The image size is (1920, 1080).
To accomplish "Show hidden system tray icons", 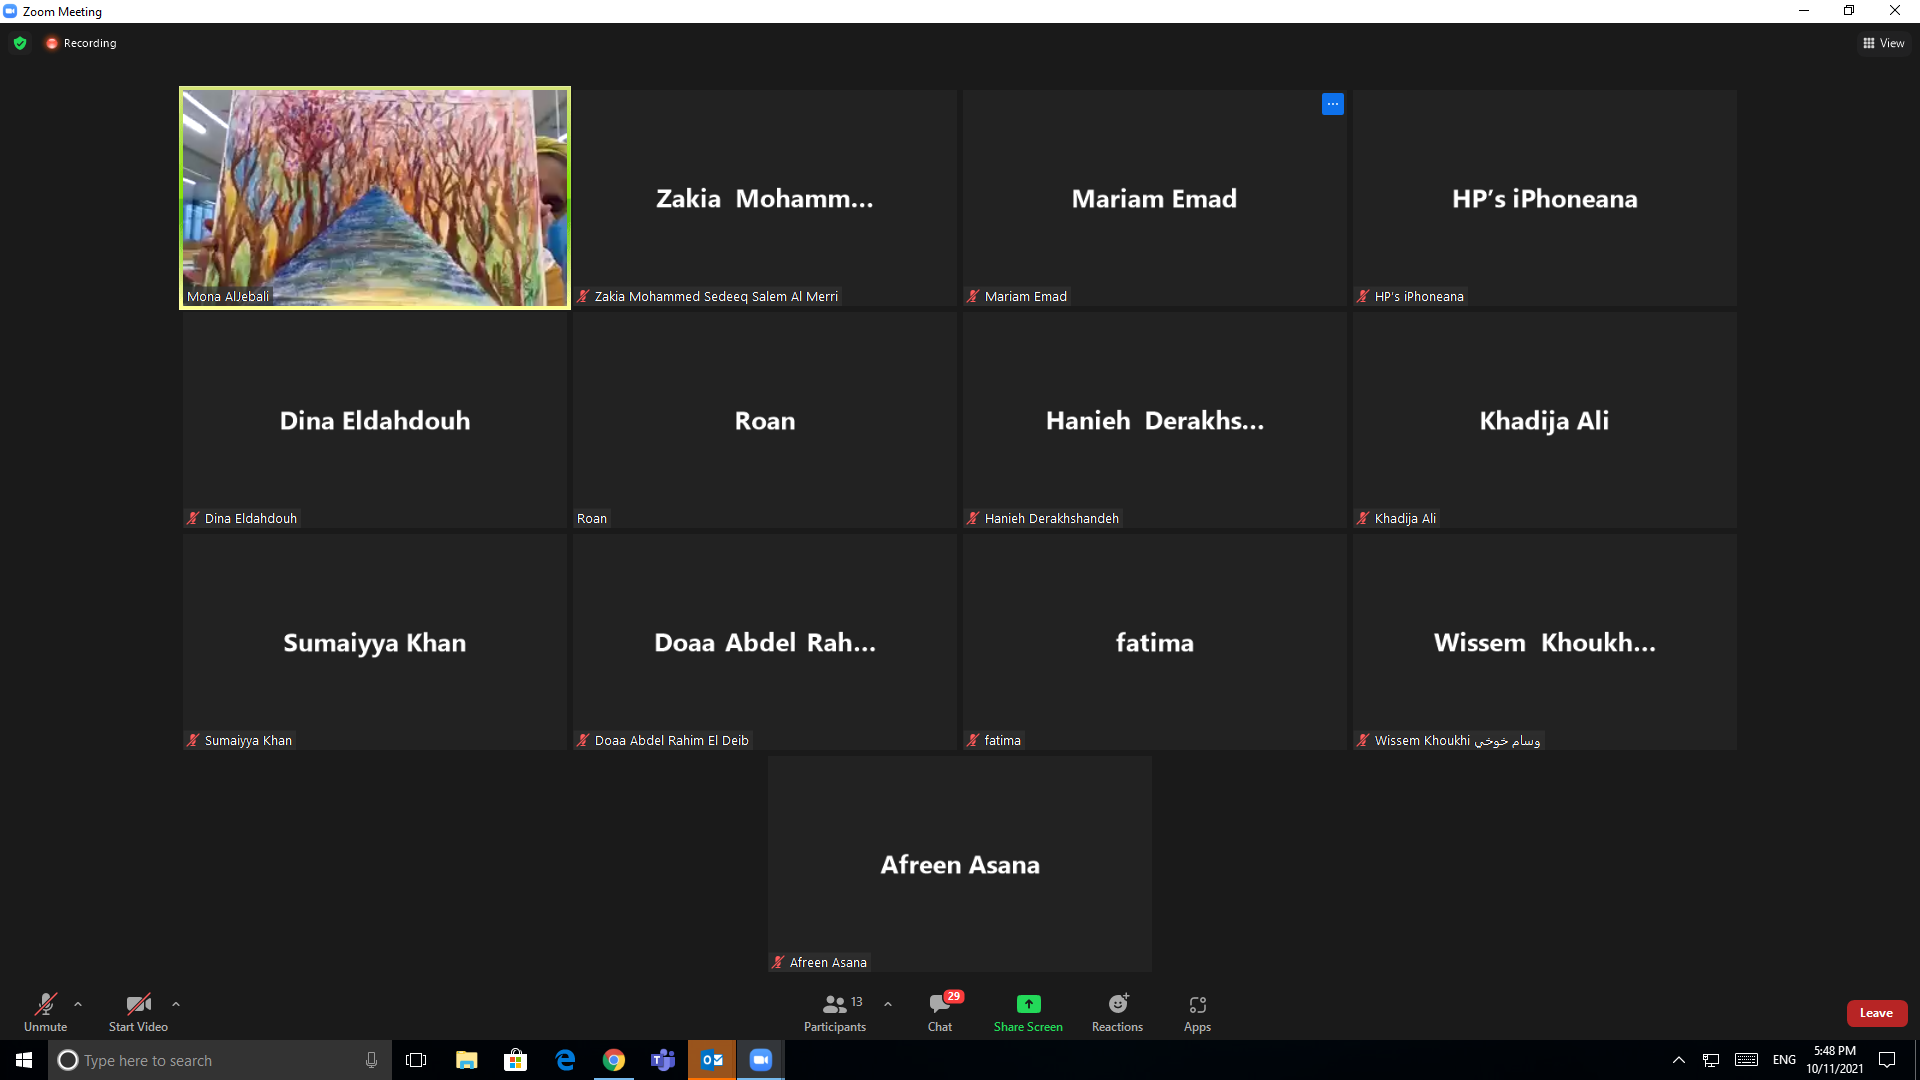I will coord(1679,1060).
